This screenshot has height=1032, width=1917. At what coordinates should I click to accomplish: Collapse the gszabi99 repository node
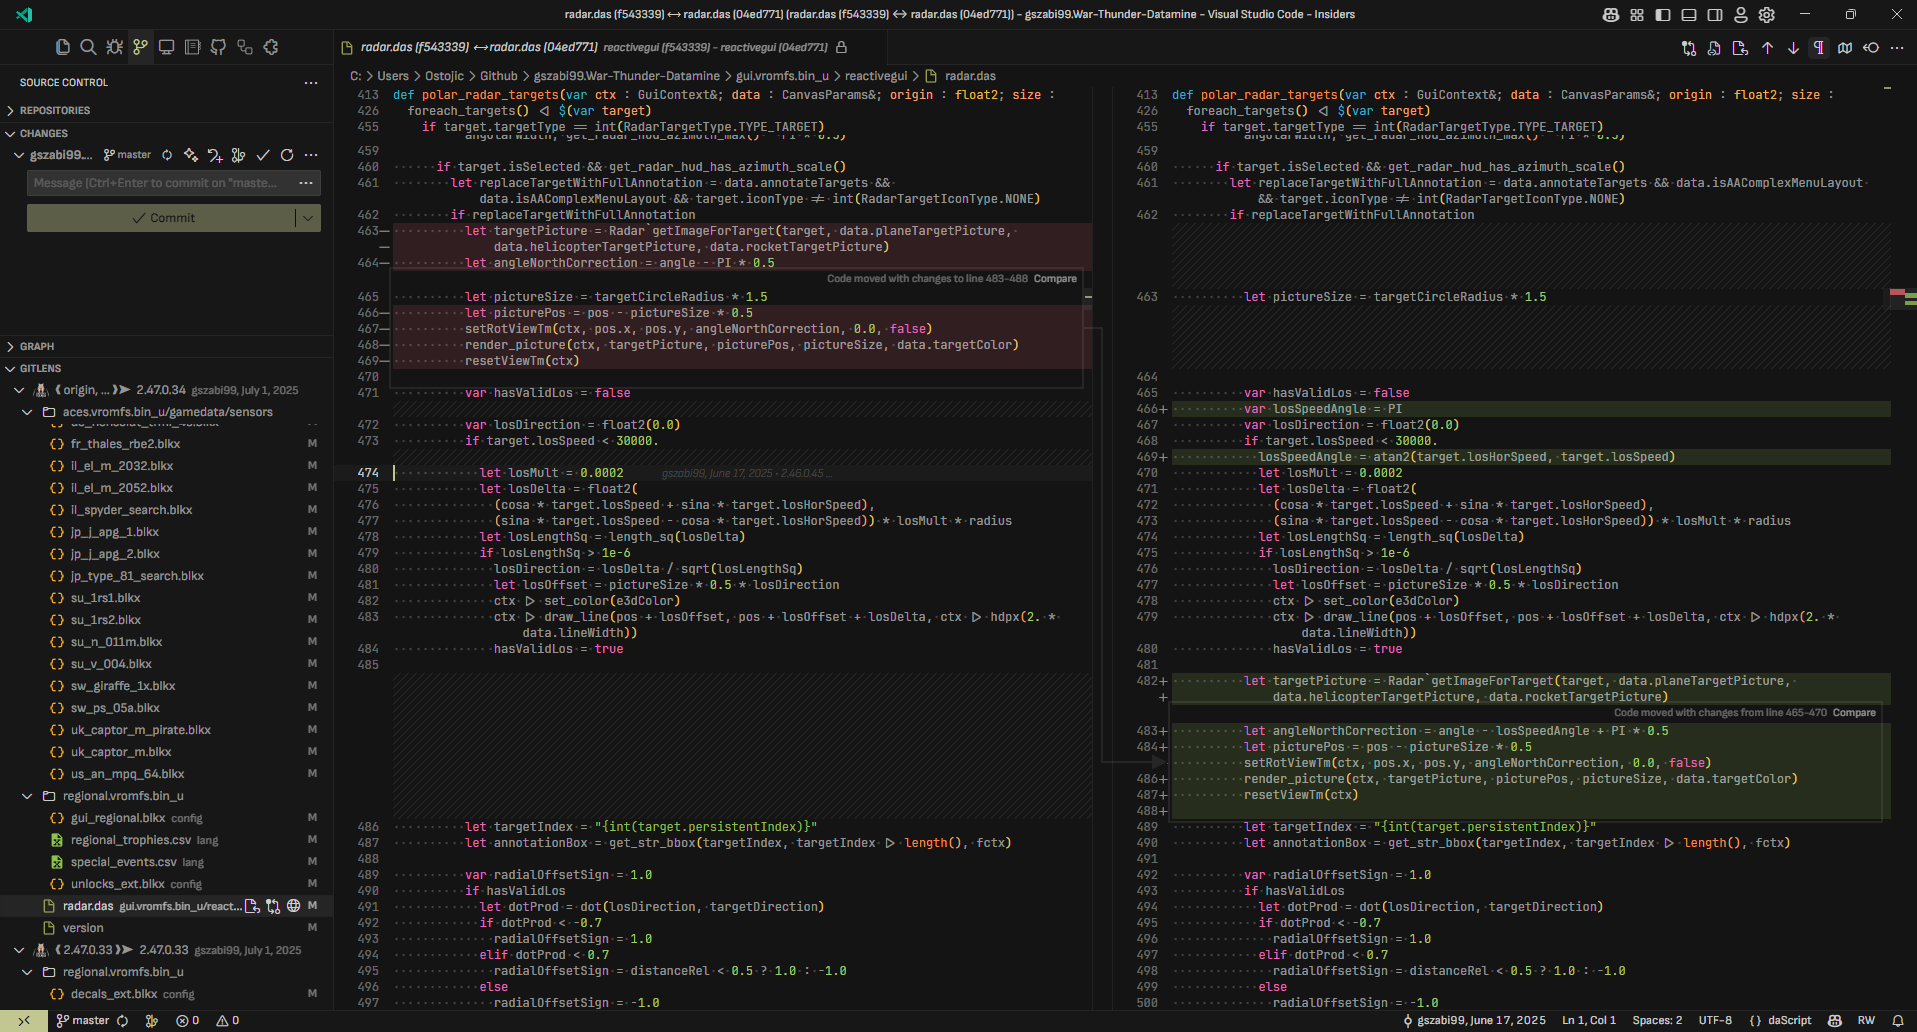point(19,155)
